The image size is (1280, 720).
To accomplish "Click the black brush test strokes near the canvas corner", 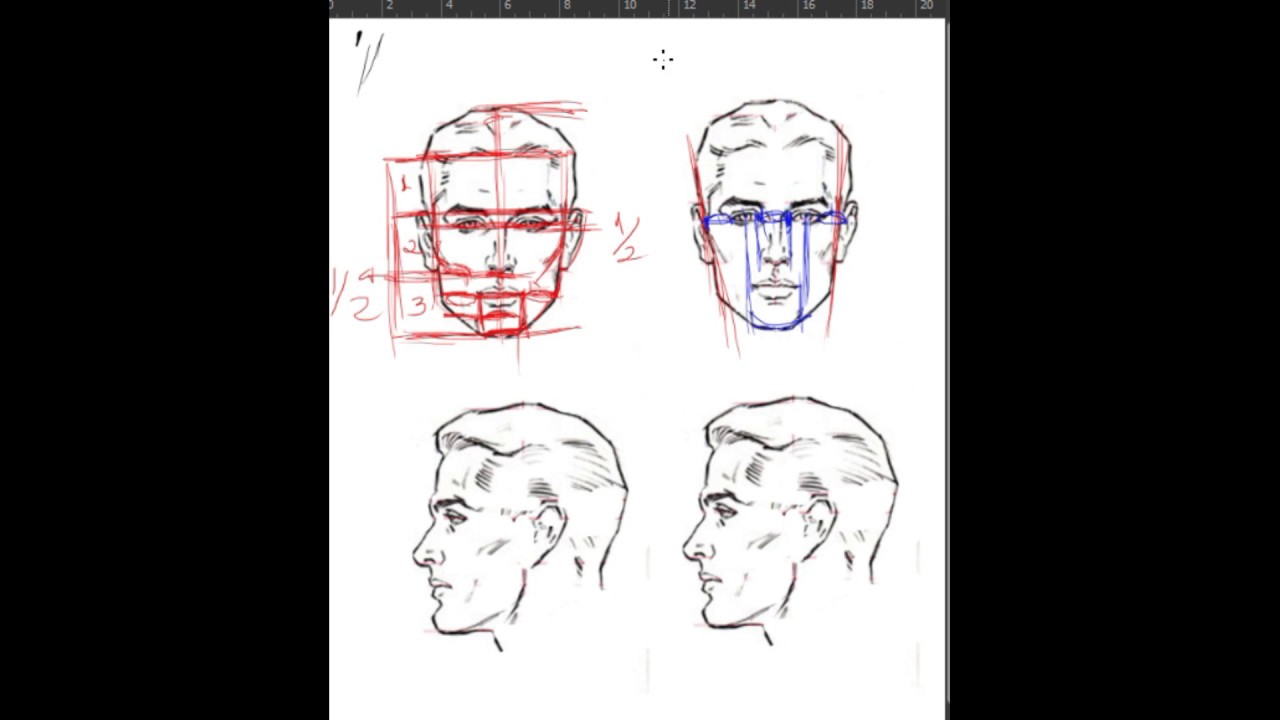I will tap(369, 62).
